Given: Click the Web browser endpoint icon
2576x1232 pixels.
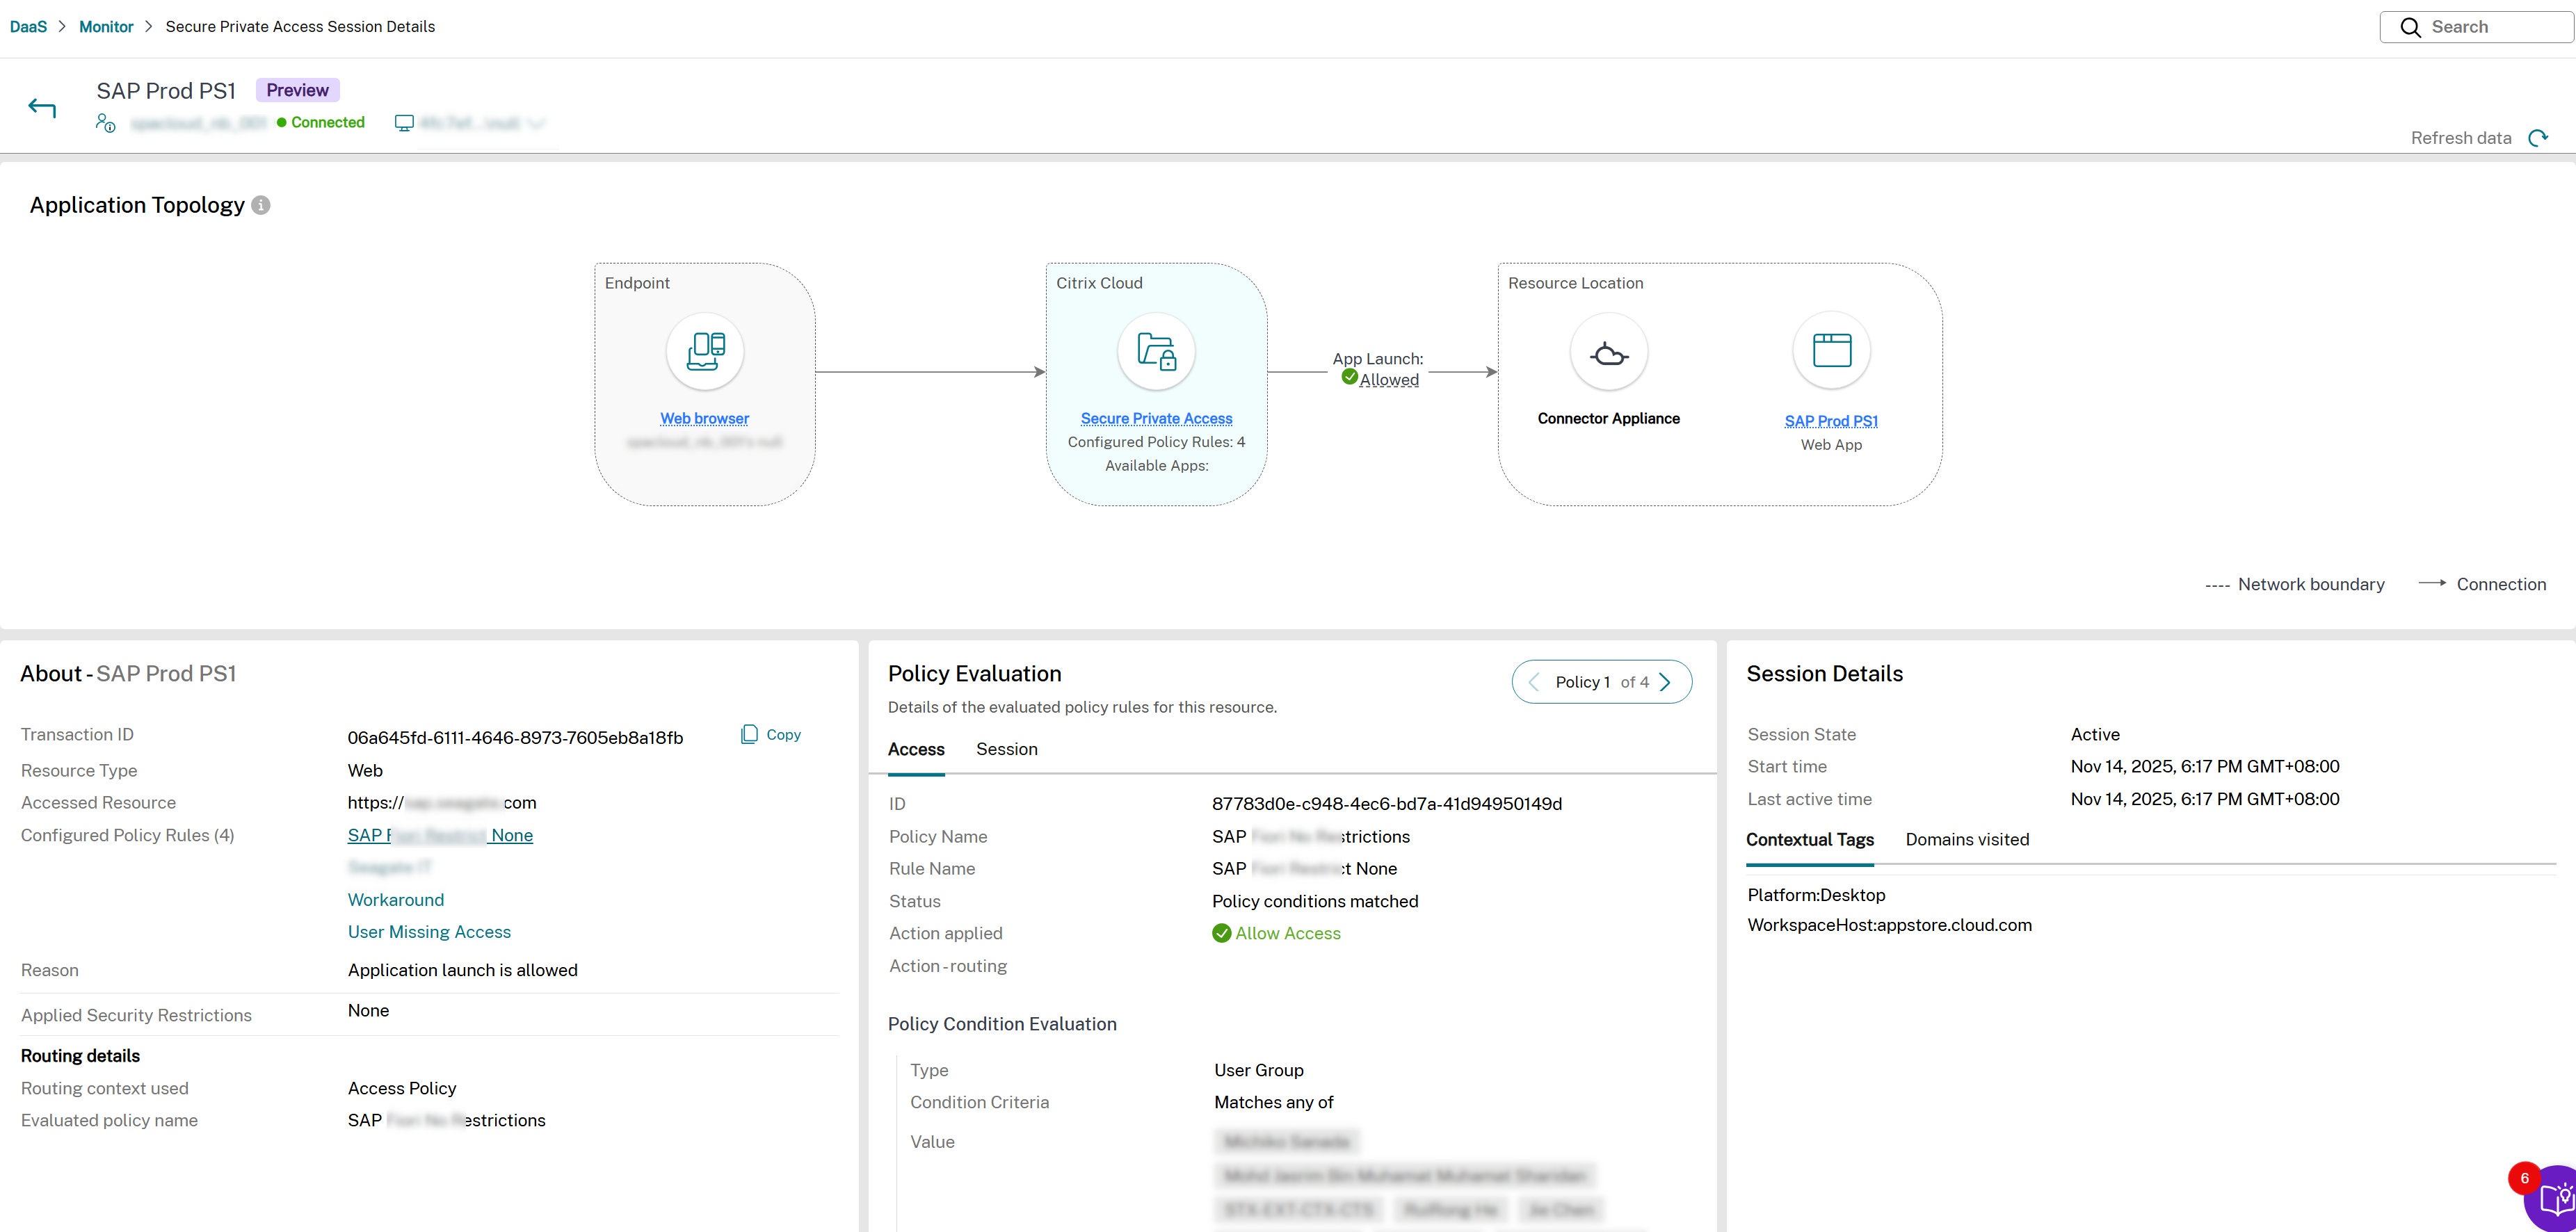Looking at the screenshot, I should [704, 352].
